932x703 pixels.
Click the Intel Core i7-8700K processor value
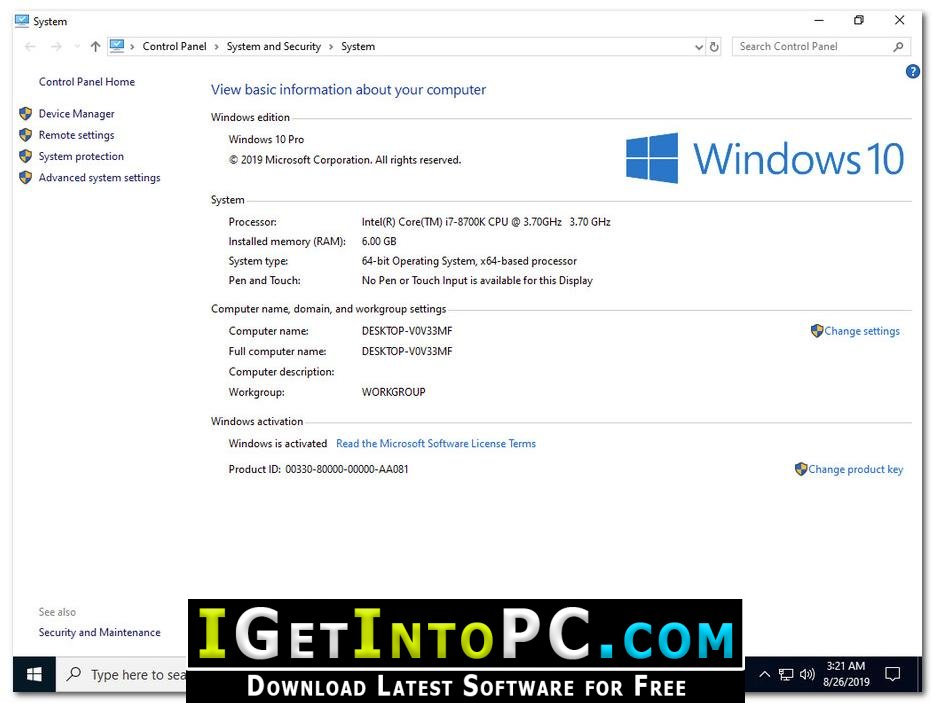pos(486,222)
